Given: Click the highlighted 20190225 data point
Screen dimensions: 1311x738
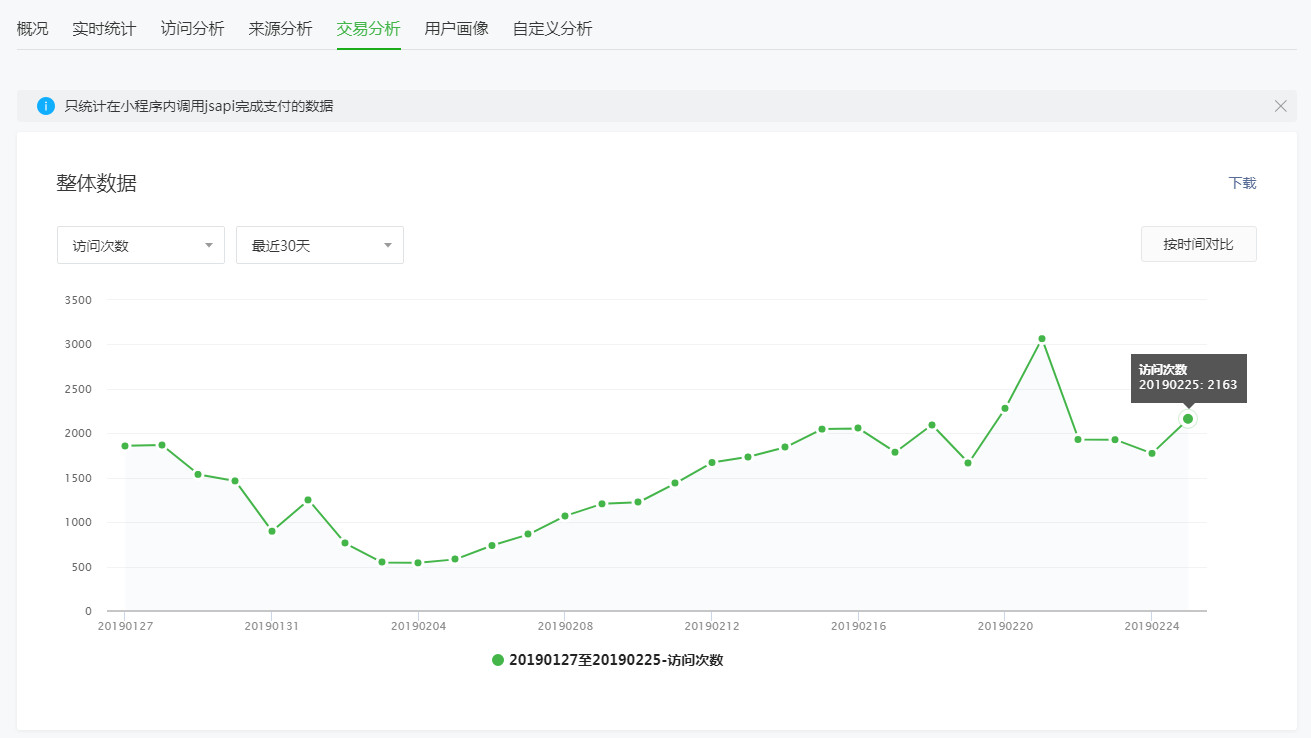Looking at the screenshot, I should [1188, 419].
